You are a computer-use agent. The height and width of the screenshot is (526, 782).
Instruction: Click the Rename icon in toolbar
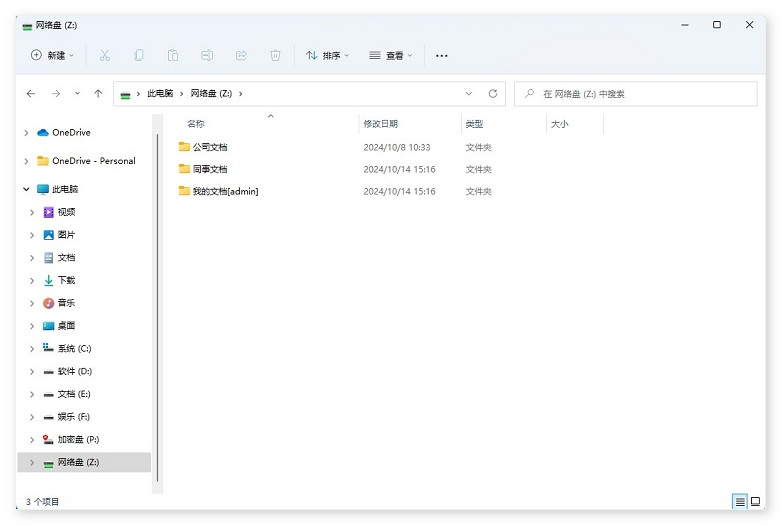tap(207, 55)
